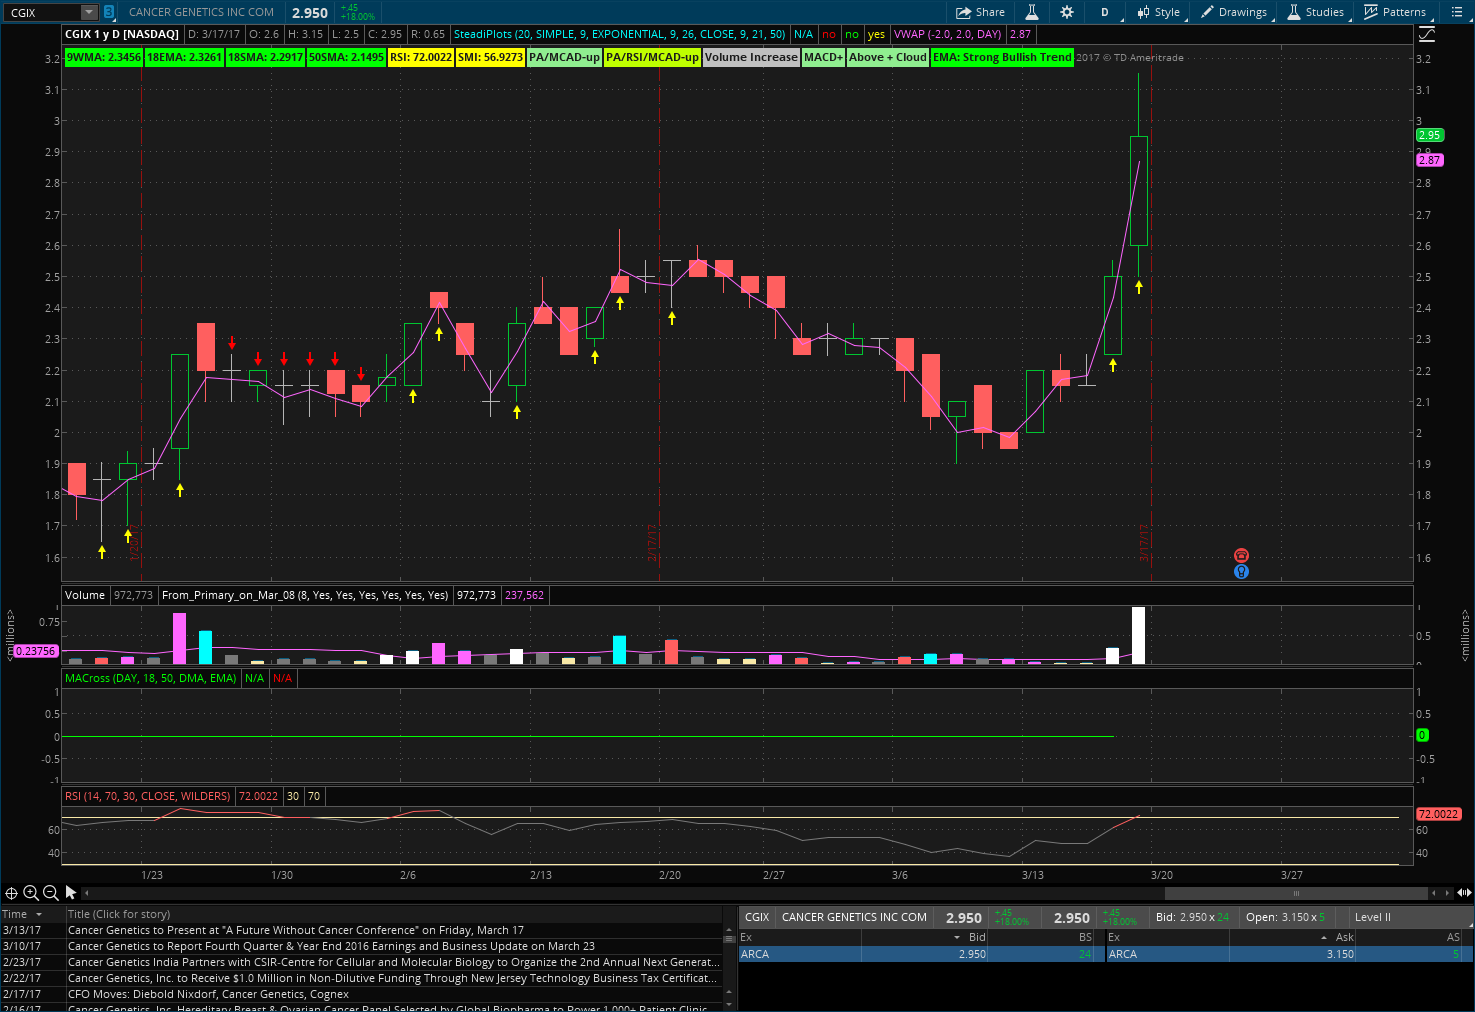The width and height of the screenshot is (1475, 1012).
Task: Click the RSI 72.0022 price bubble
Action: [1438, 814]
